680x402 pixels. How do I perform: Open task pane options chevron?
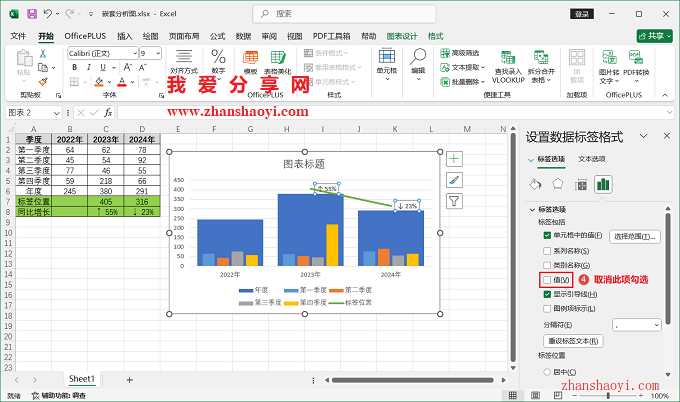point(644,136)
